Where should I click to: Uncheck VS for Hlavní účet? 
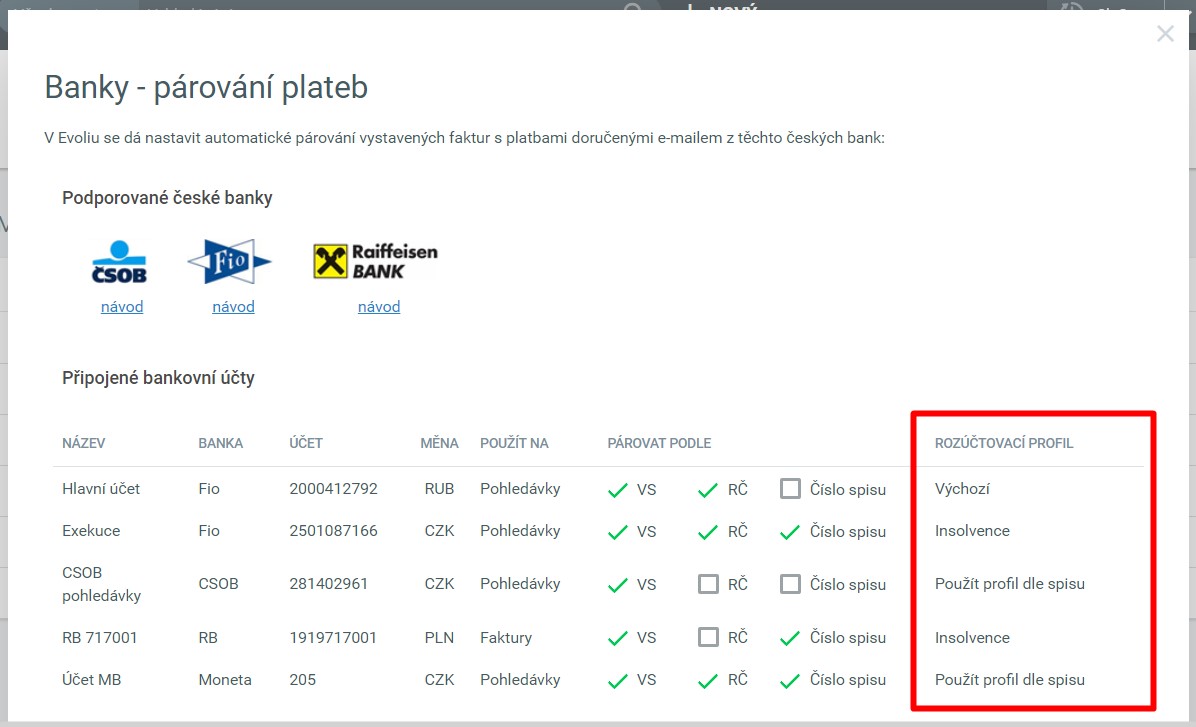point(619,490)
